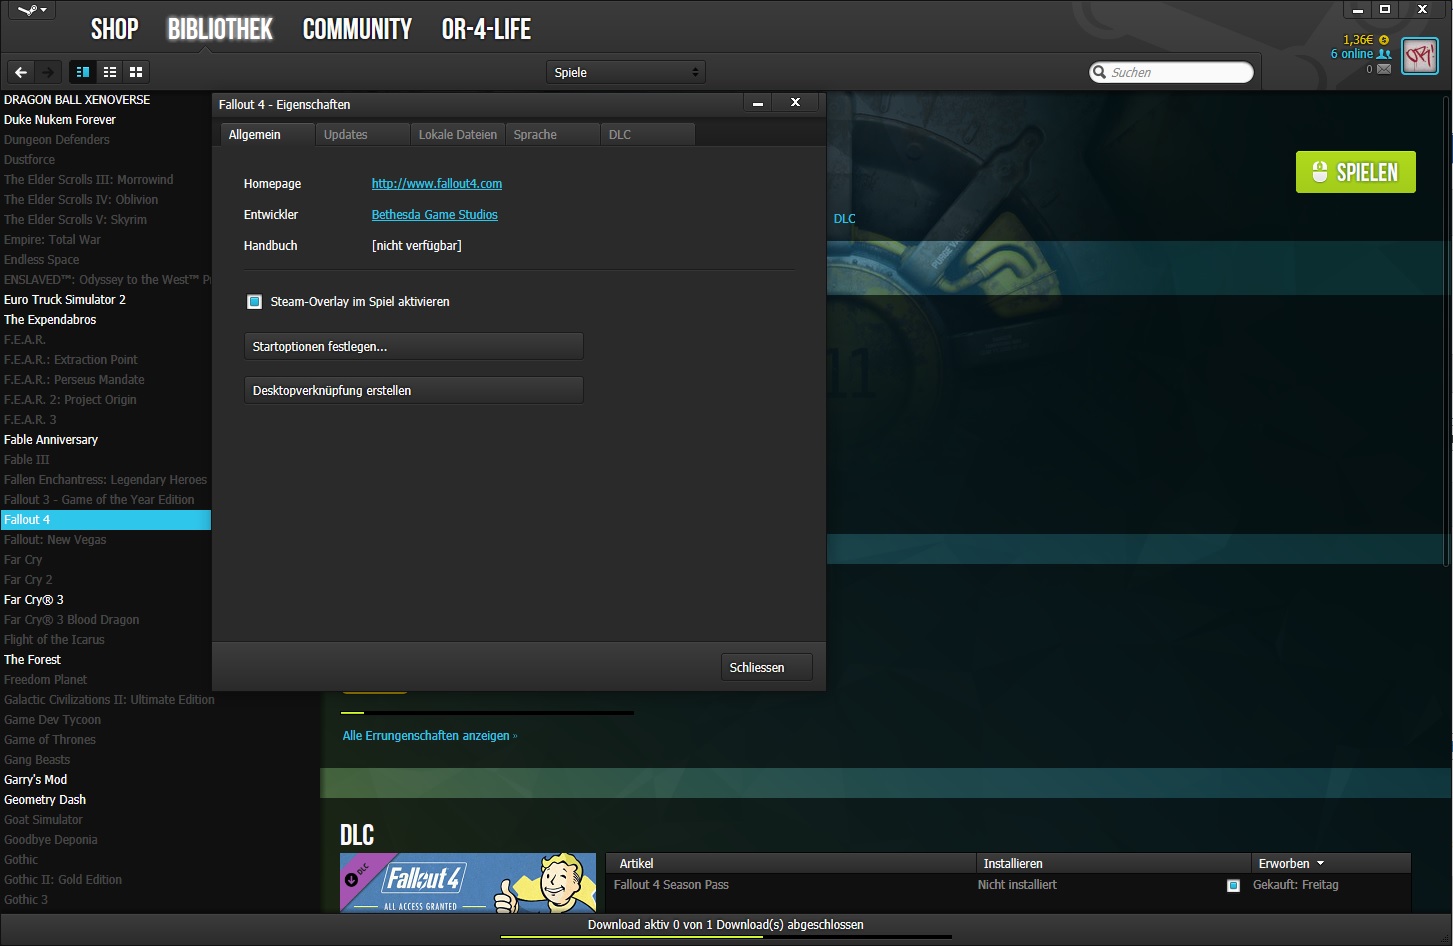Open the BIBLIOTHEK menu
This screenshot has width=1453, height=946.
220,29
